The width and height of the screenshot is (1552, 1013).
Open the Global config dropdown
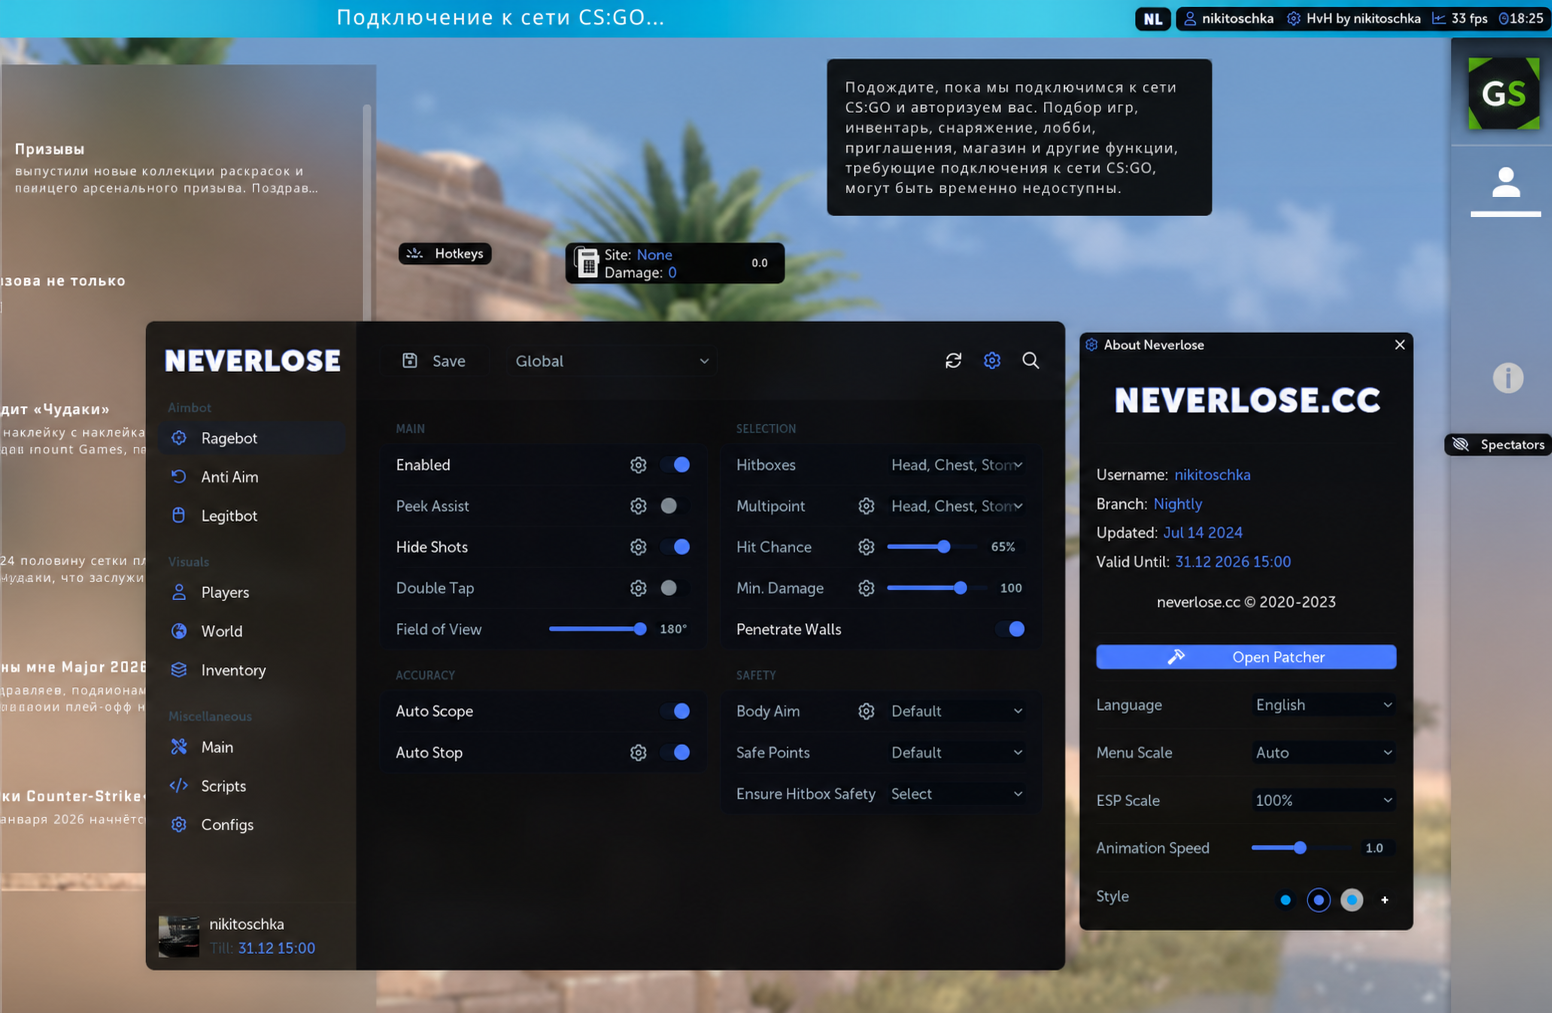coord(612,361)
